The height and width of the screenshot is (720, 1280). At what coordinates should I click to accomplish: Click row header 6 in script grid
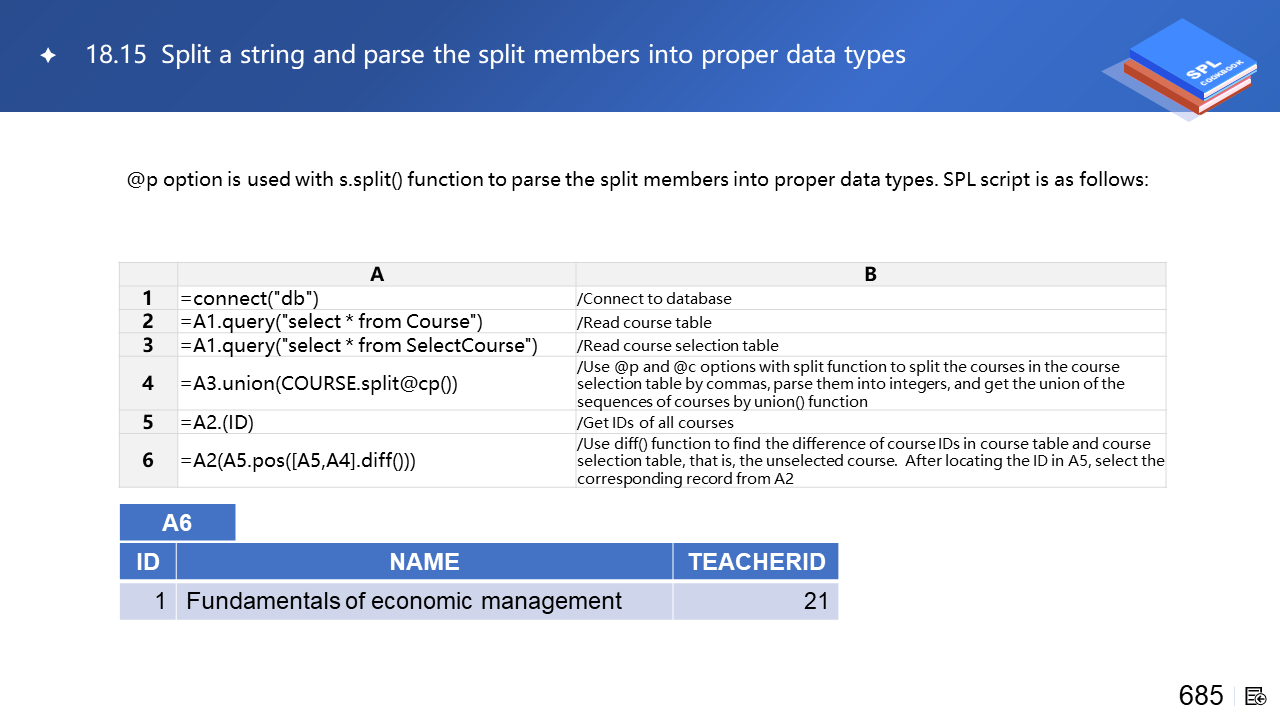tap(148, 460)
